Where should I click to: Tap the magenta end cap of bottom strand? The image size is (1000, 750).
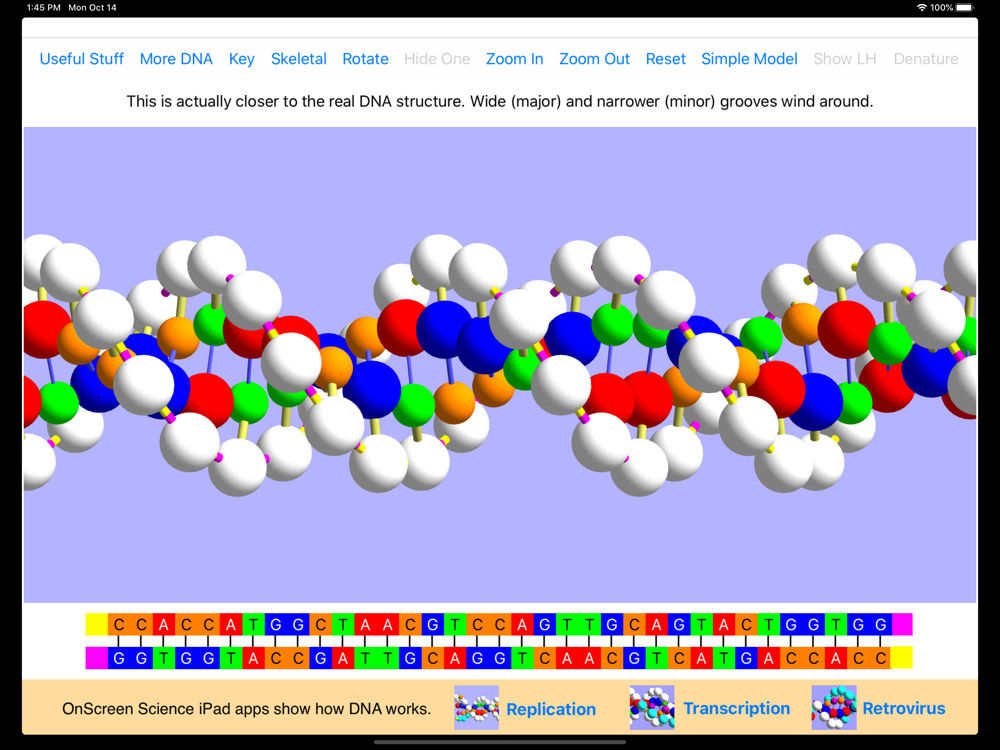coord(97,658)
